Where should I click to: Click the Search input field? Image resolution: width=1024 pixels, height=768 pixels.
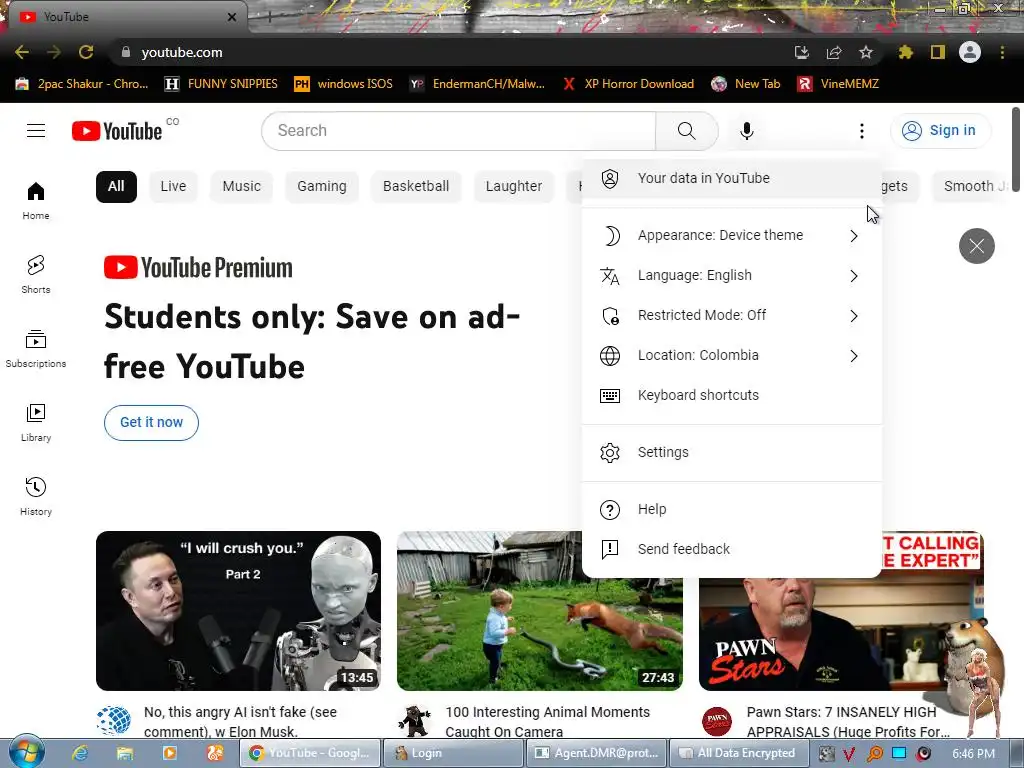[x=458, y=131]
